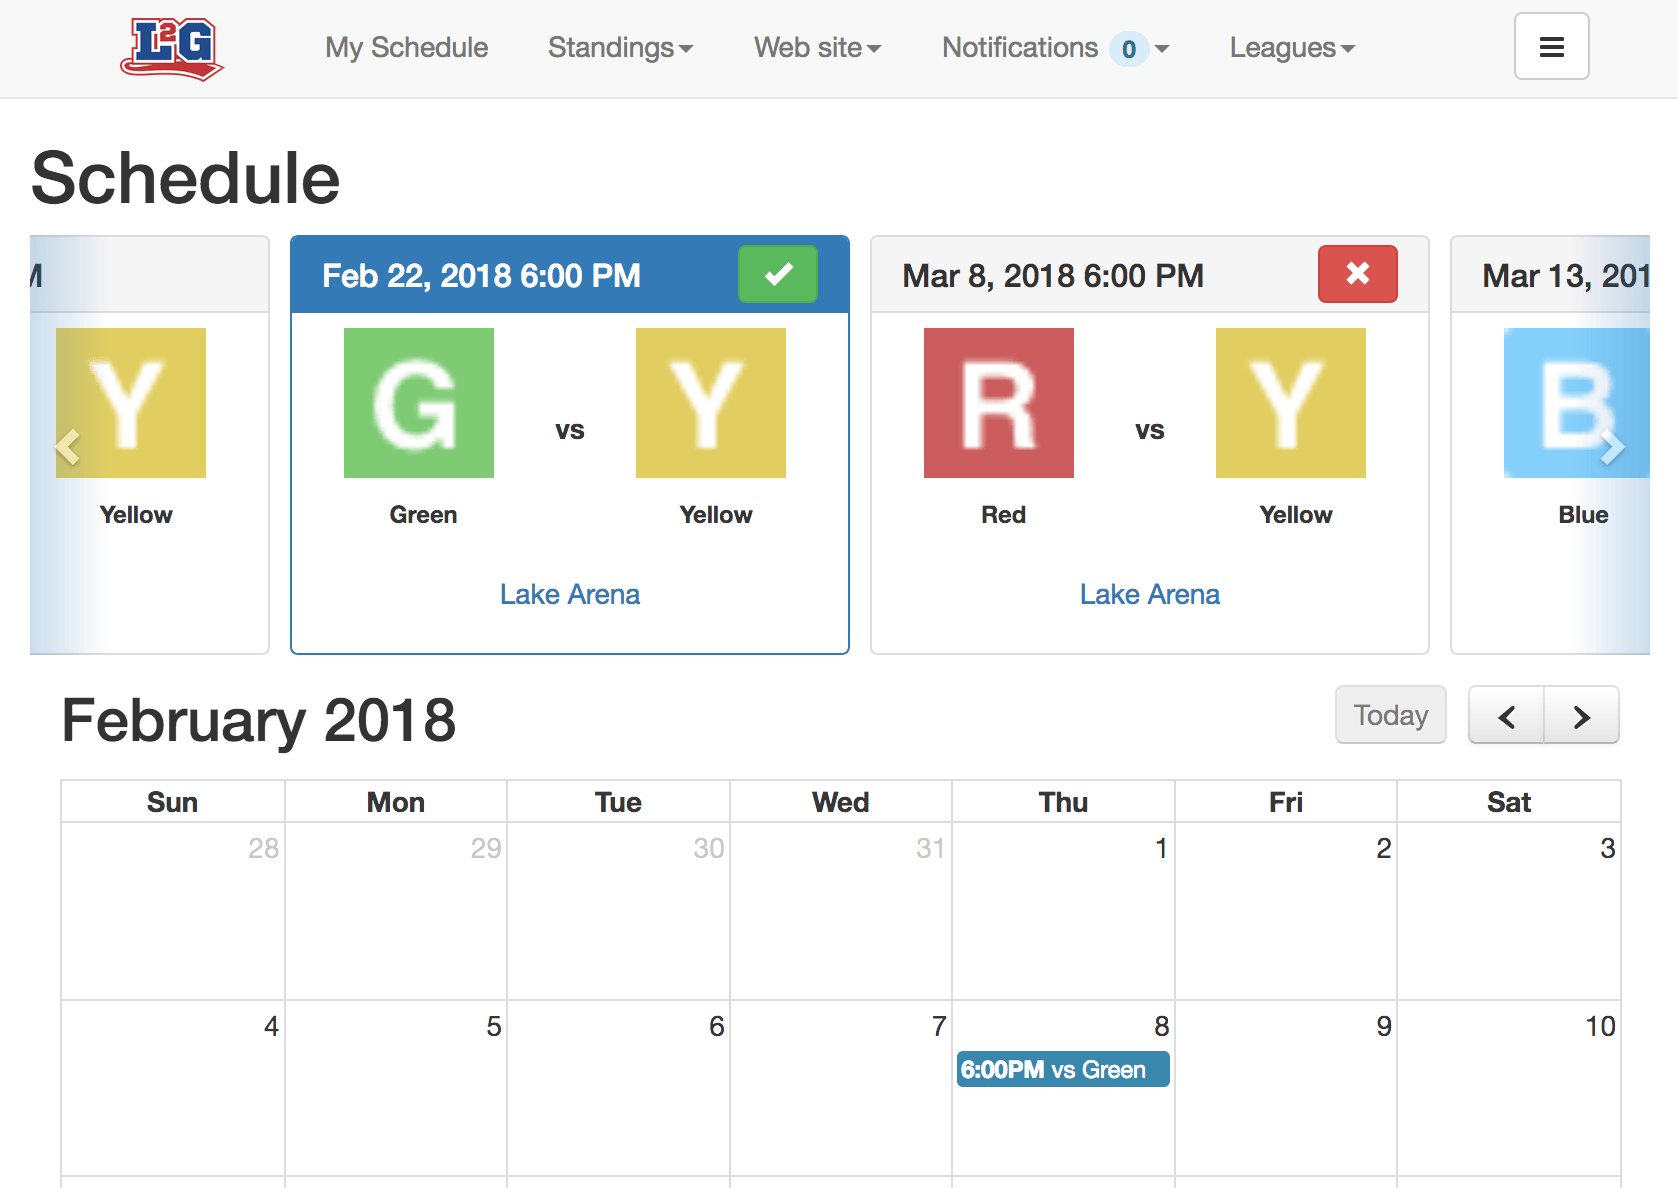Image resolution: width=1678 pixels, height=1188 pixels.
Task: Advance schedule carousel with right chevron
Action: coord(1611,446)
